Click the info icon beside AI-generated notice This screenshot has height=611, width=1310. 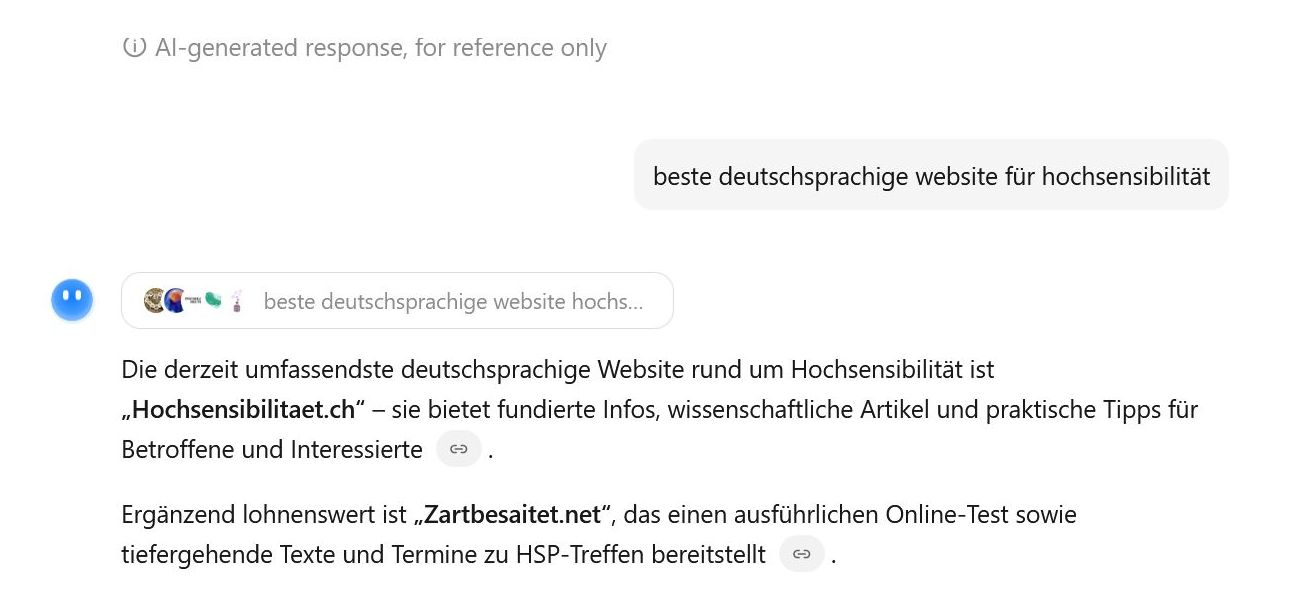tap(134, 48)
